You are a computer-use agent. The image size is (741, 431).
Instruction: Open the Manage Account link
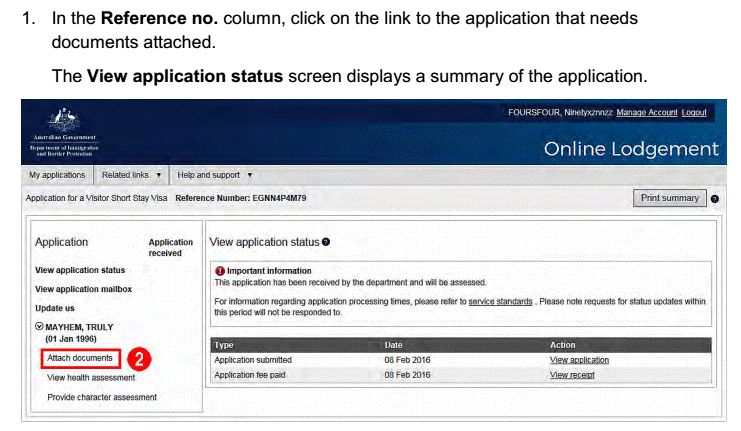click(647, 112)
